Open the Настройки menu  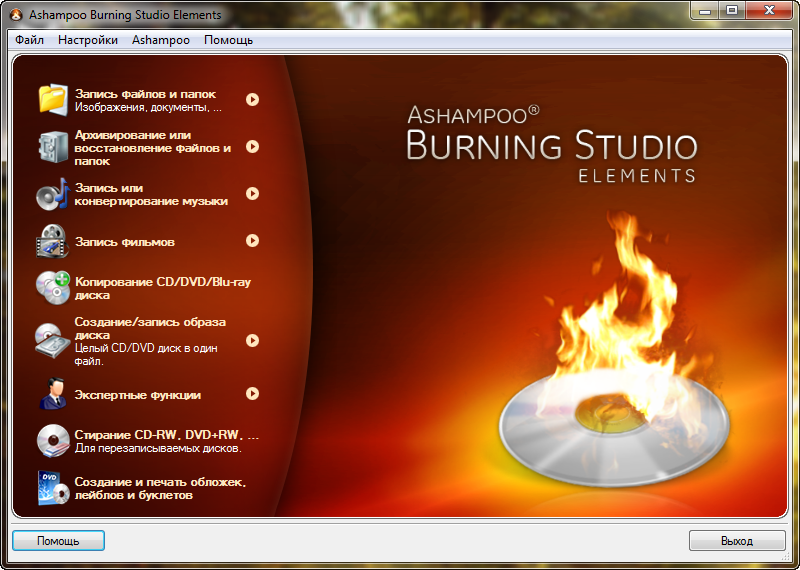[x=88, y=40]
